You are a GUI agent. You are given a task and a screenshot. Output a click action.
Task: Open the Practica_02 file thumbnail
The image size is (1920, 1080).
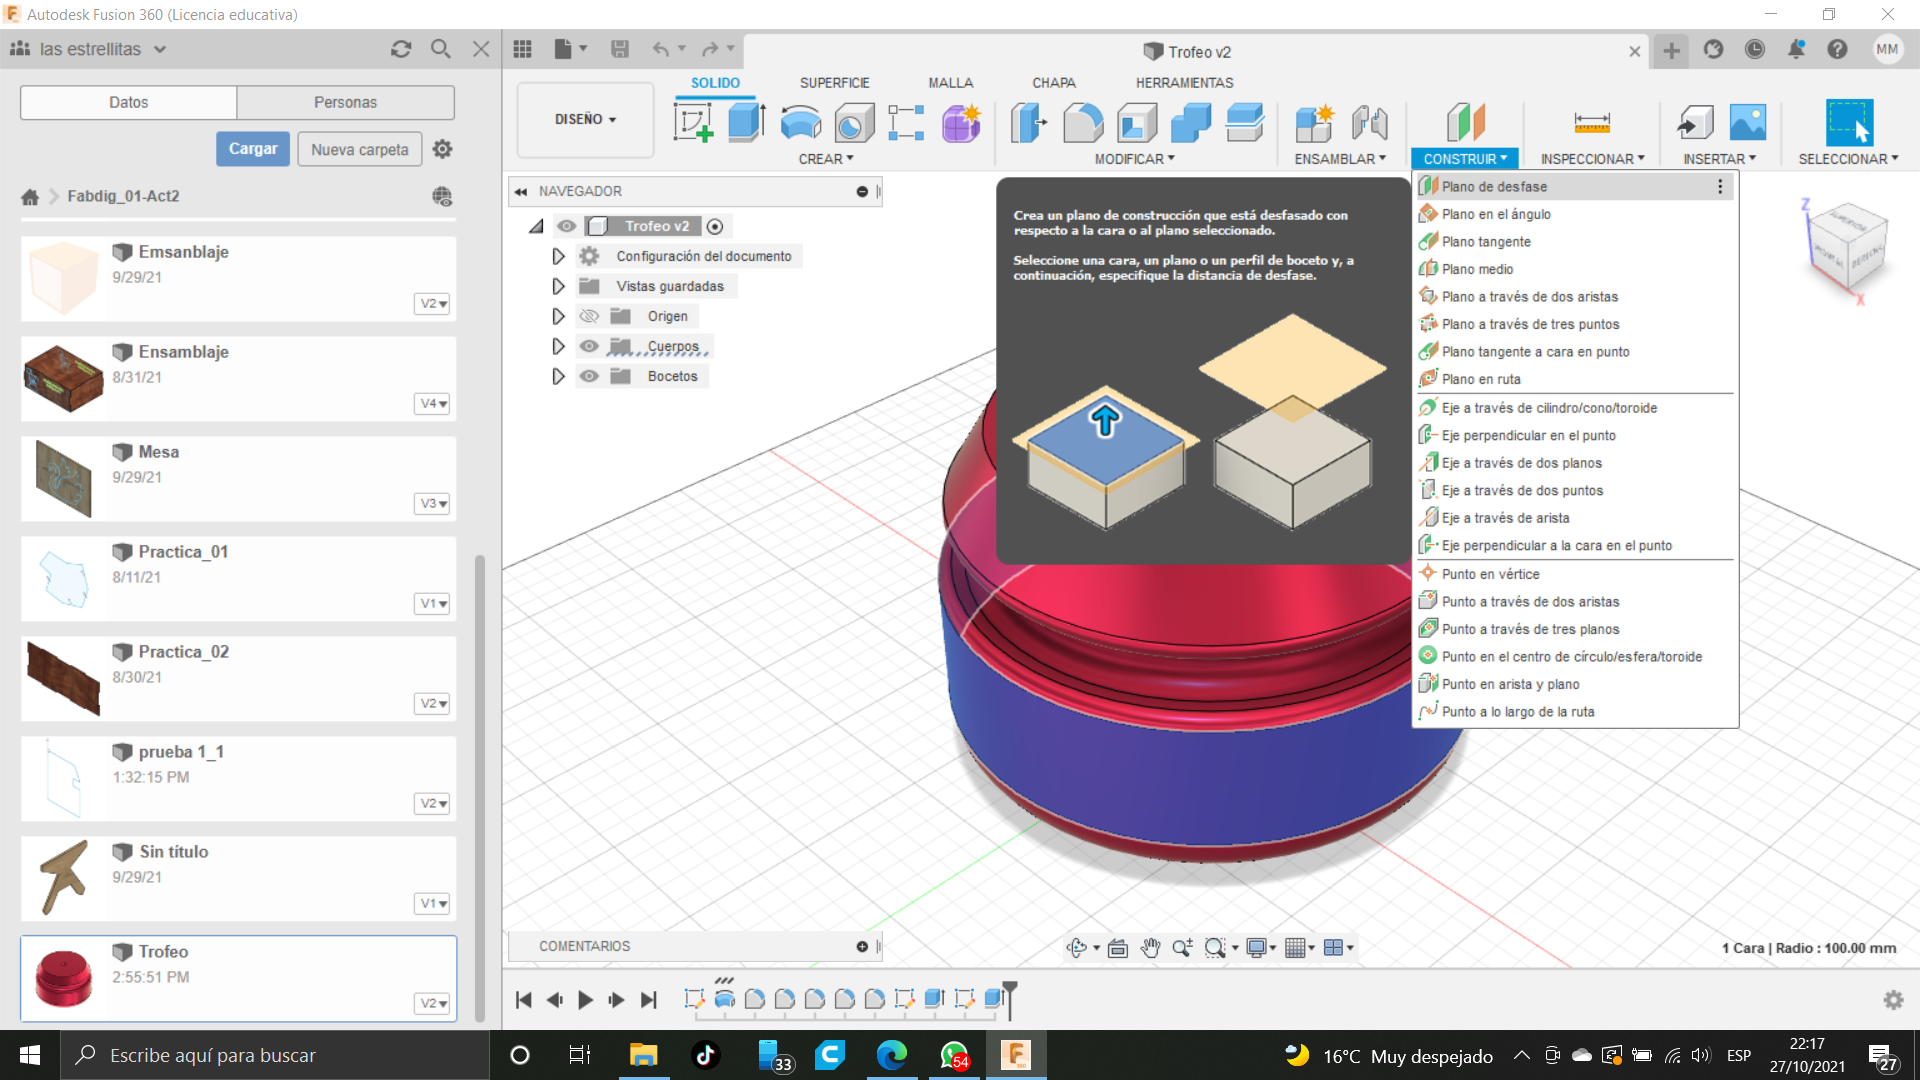pyautogui.click(x=63, y=678)
